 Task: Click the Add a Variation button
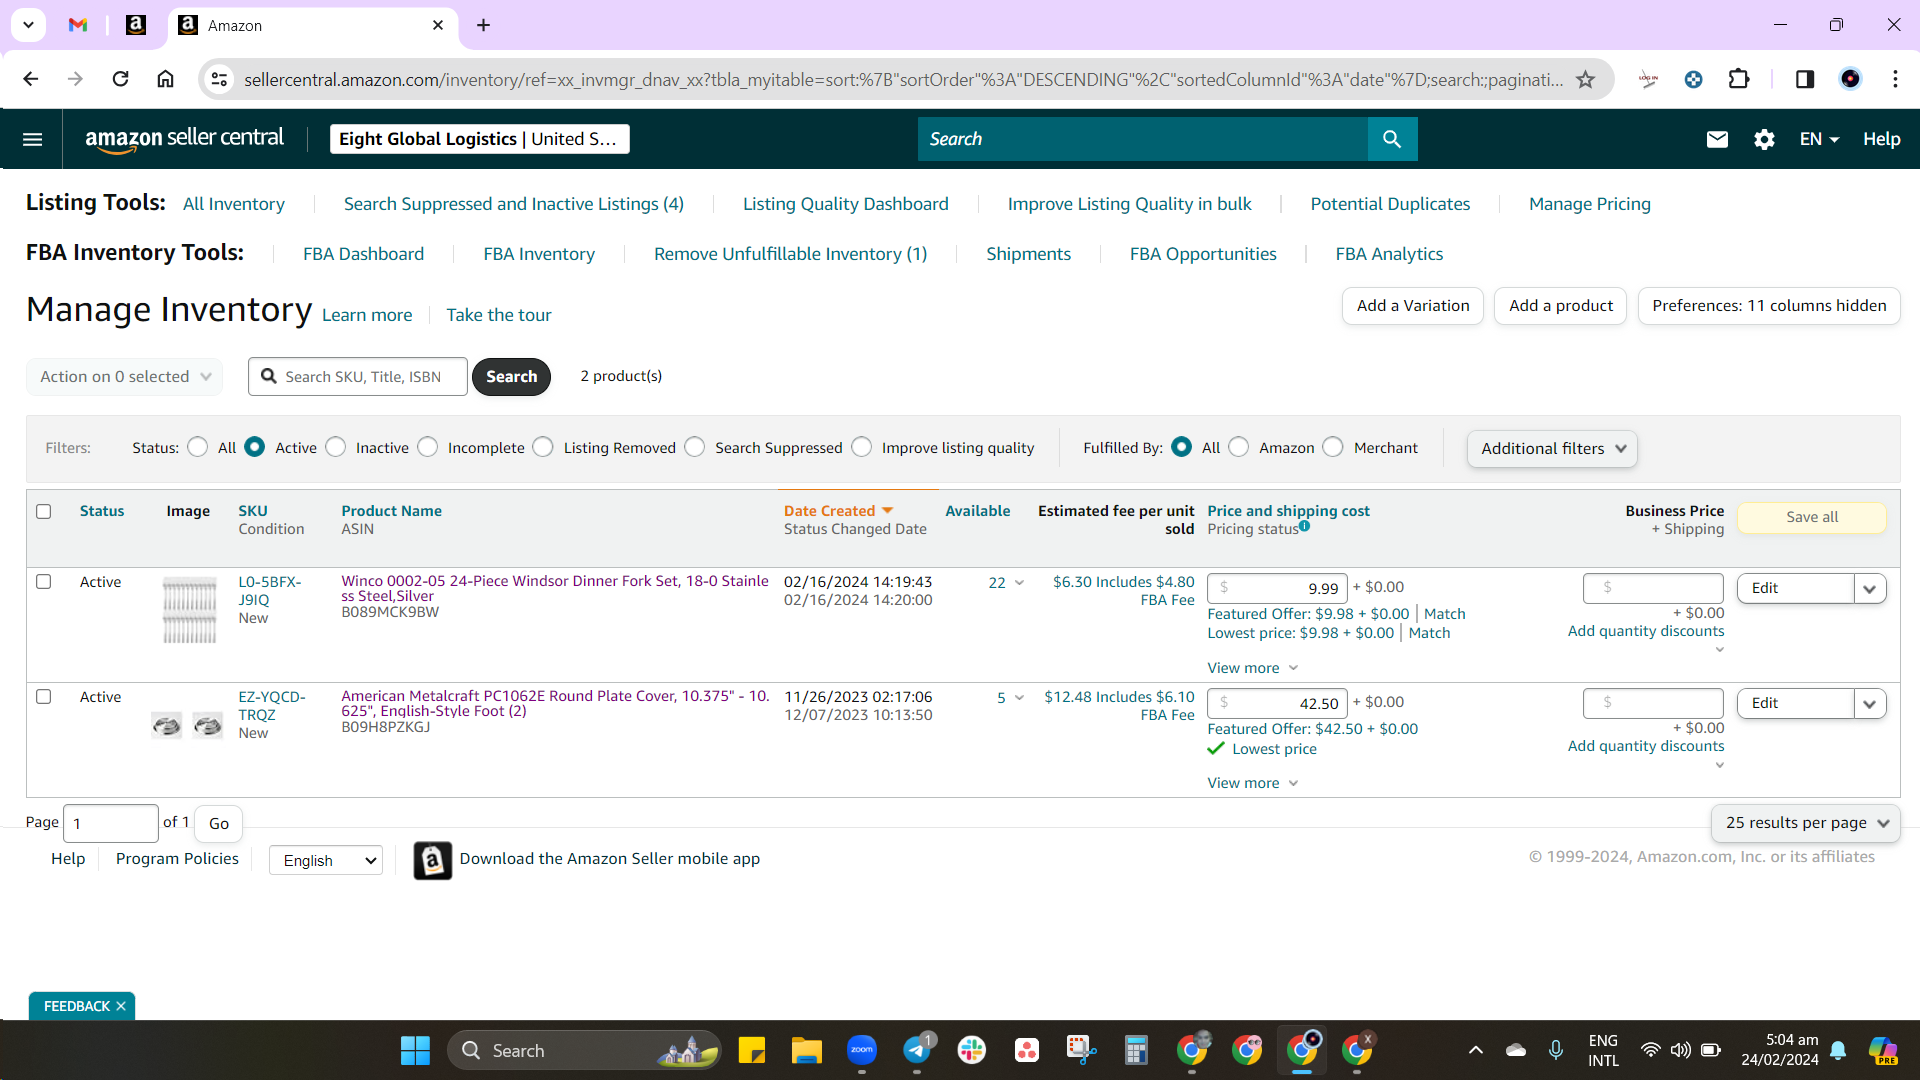coord(1413,306)
